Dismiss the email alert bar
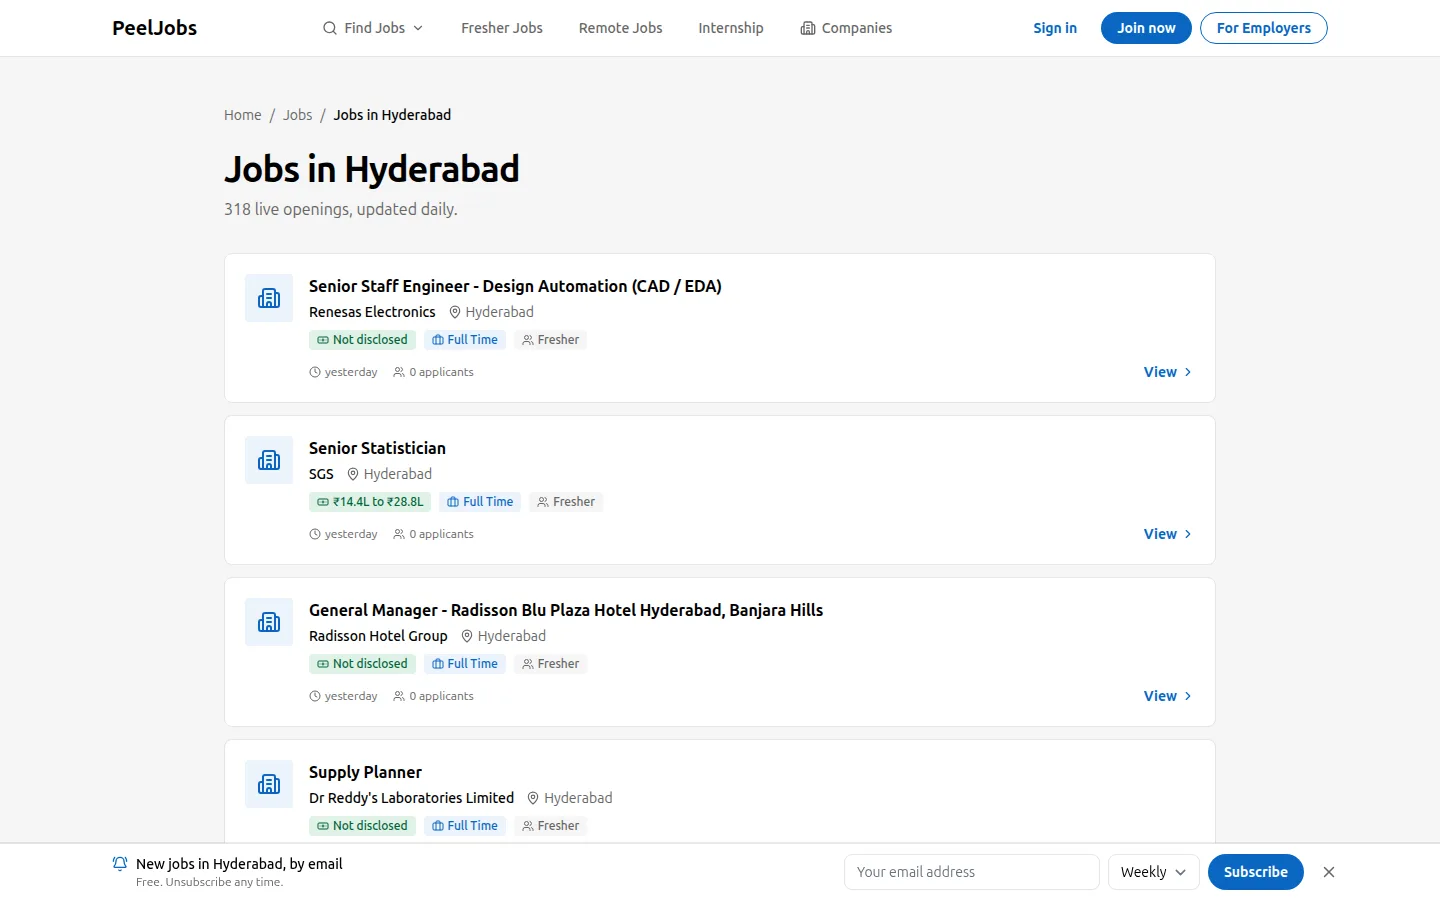This screenshot has height=900, width=1440. click(1329, 872)
